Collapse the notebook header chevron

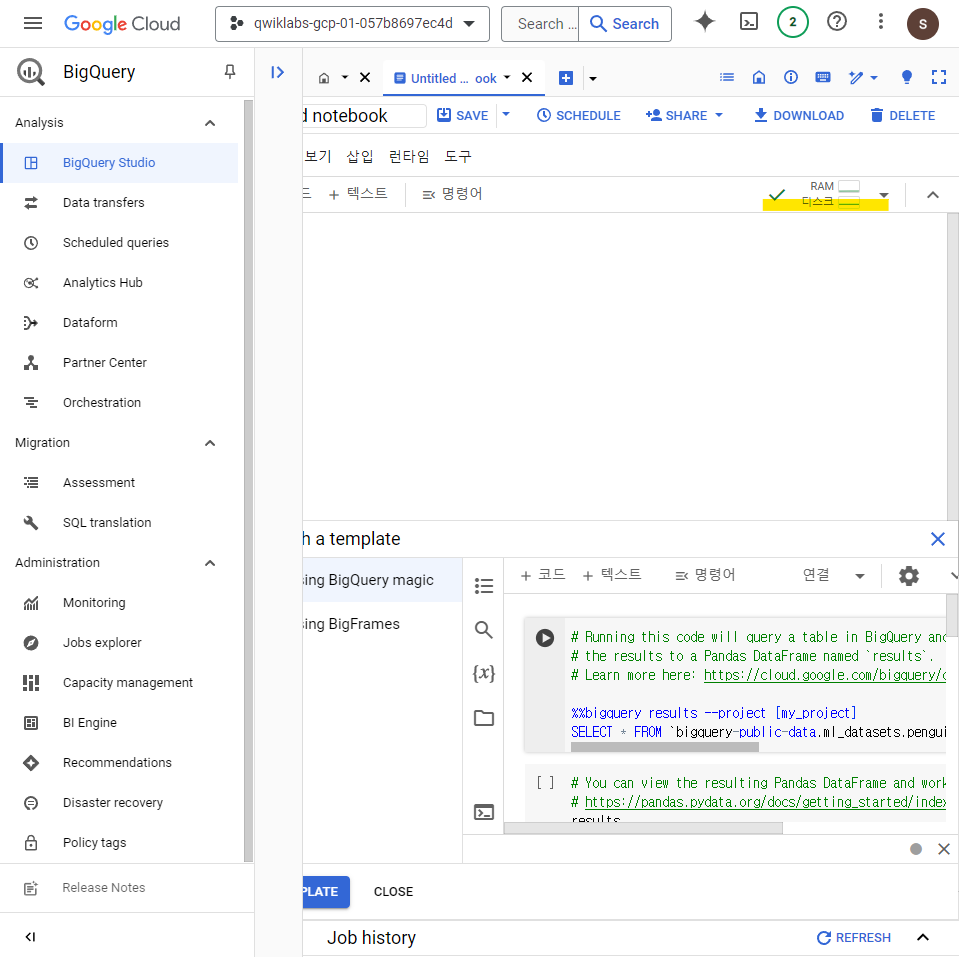(933, 195)
